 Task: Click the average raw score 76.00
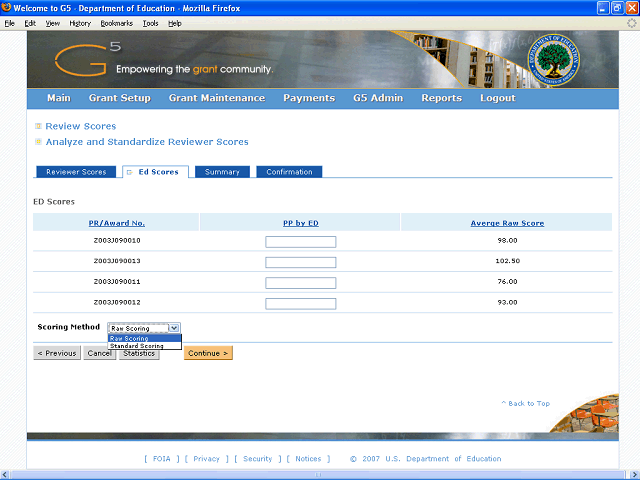point(507,282)
